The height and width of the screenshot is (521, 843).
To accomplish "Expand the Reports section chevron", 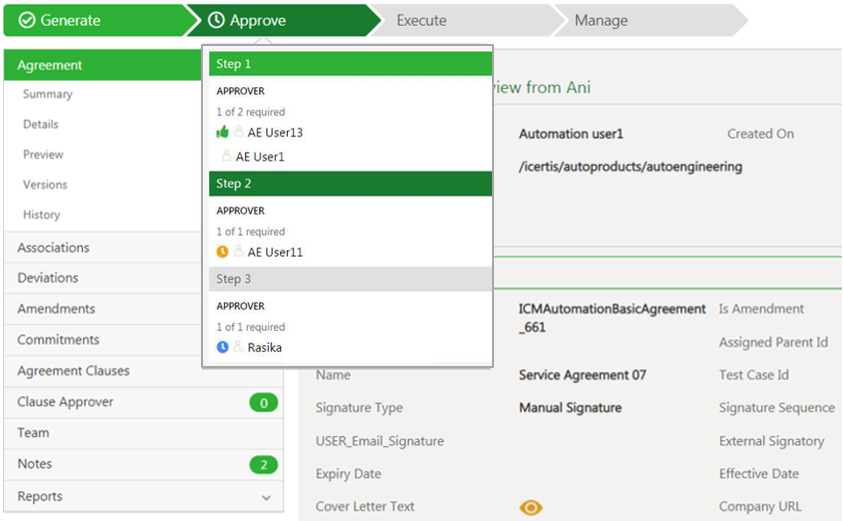I will [x=266, y=497].
